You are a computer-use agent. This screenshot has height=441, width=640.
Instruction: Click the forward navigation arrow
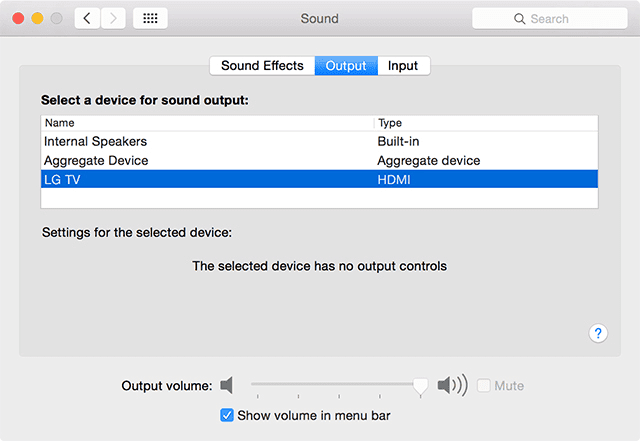pos(113,18)
